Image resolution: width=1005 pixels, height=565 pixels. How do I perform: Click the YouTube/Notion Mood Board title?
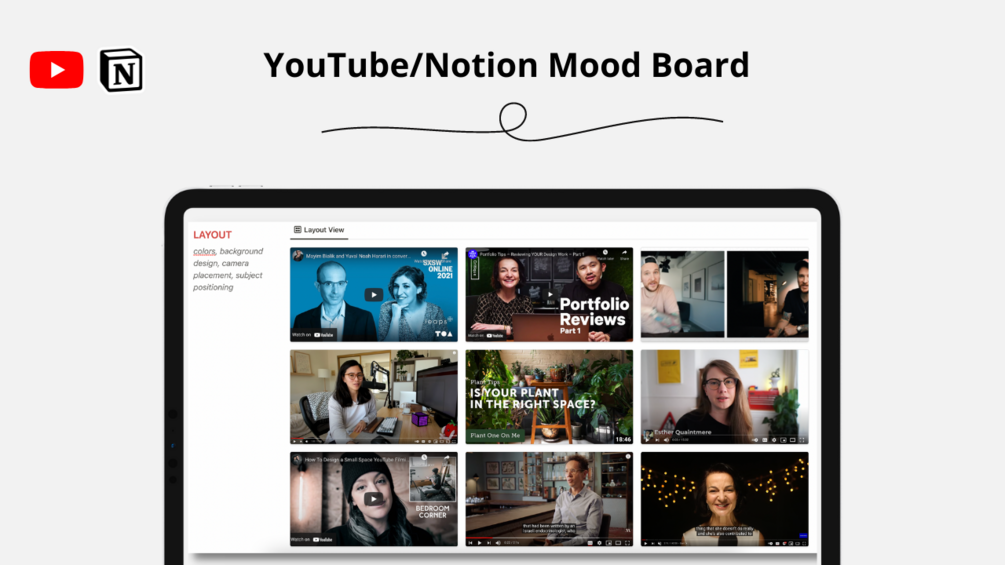point(506,65)
